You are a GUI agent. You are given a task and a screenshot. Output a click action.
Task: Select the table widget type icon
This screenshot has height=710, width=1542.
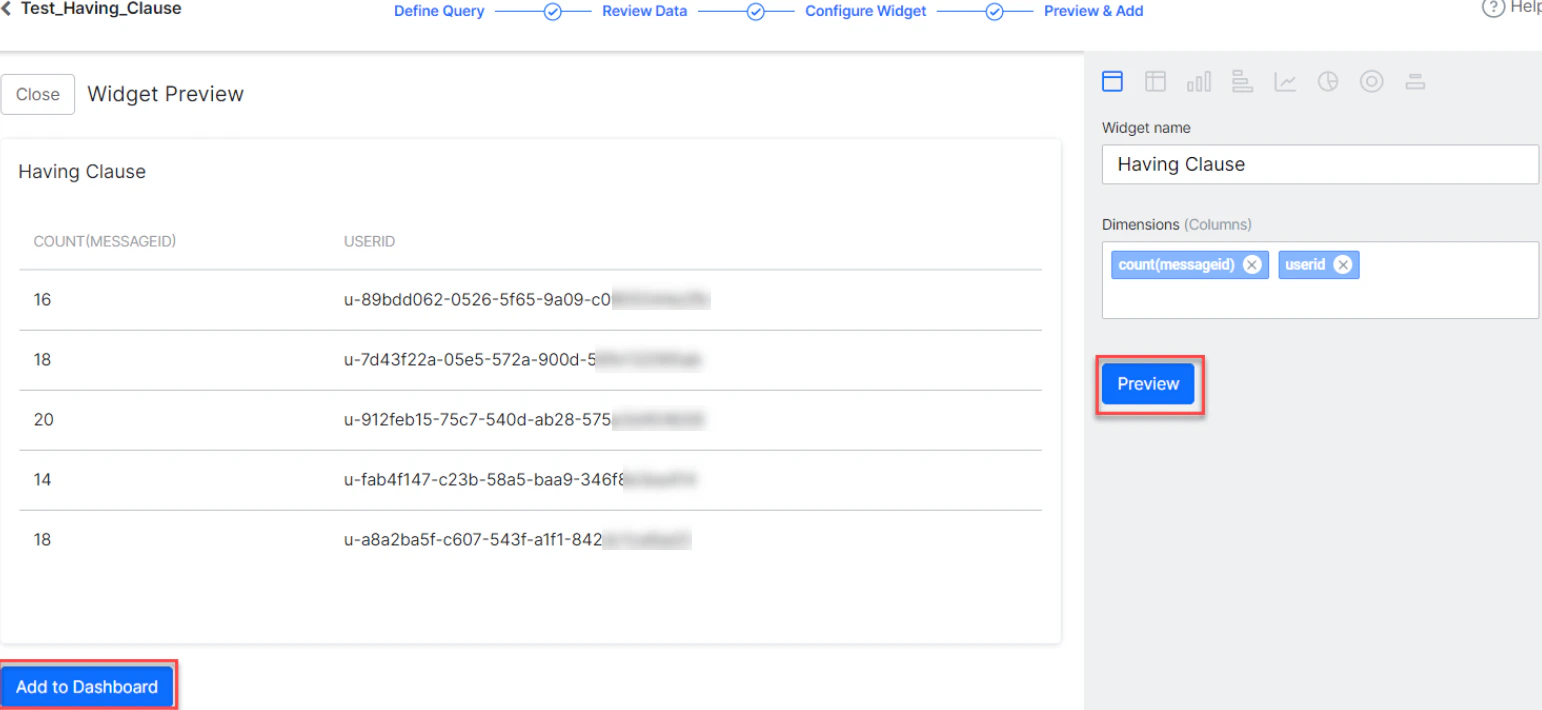tap(1112, 81)
